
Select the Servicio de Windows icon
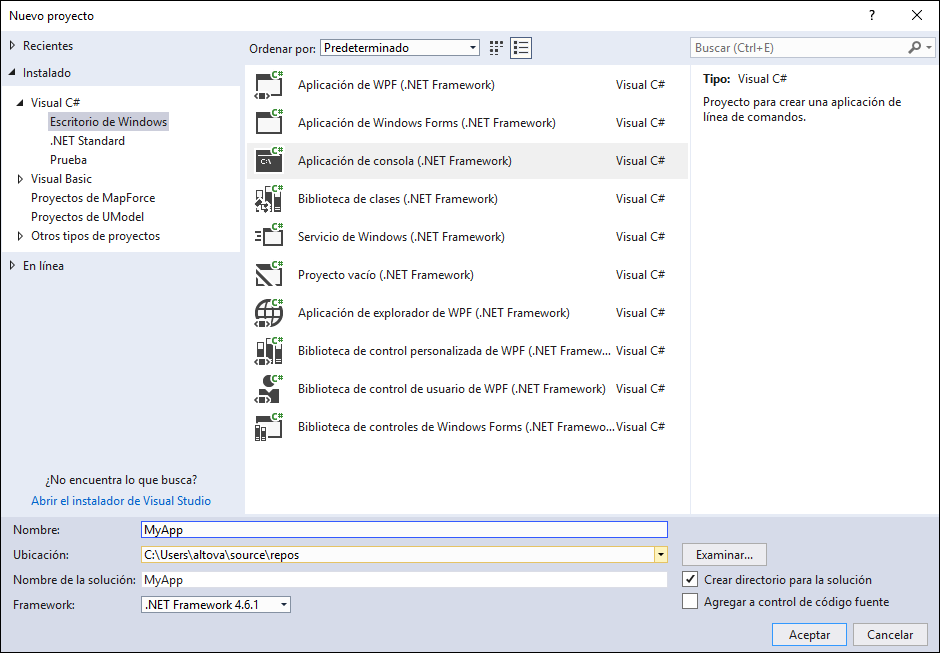point(269,237)
